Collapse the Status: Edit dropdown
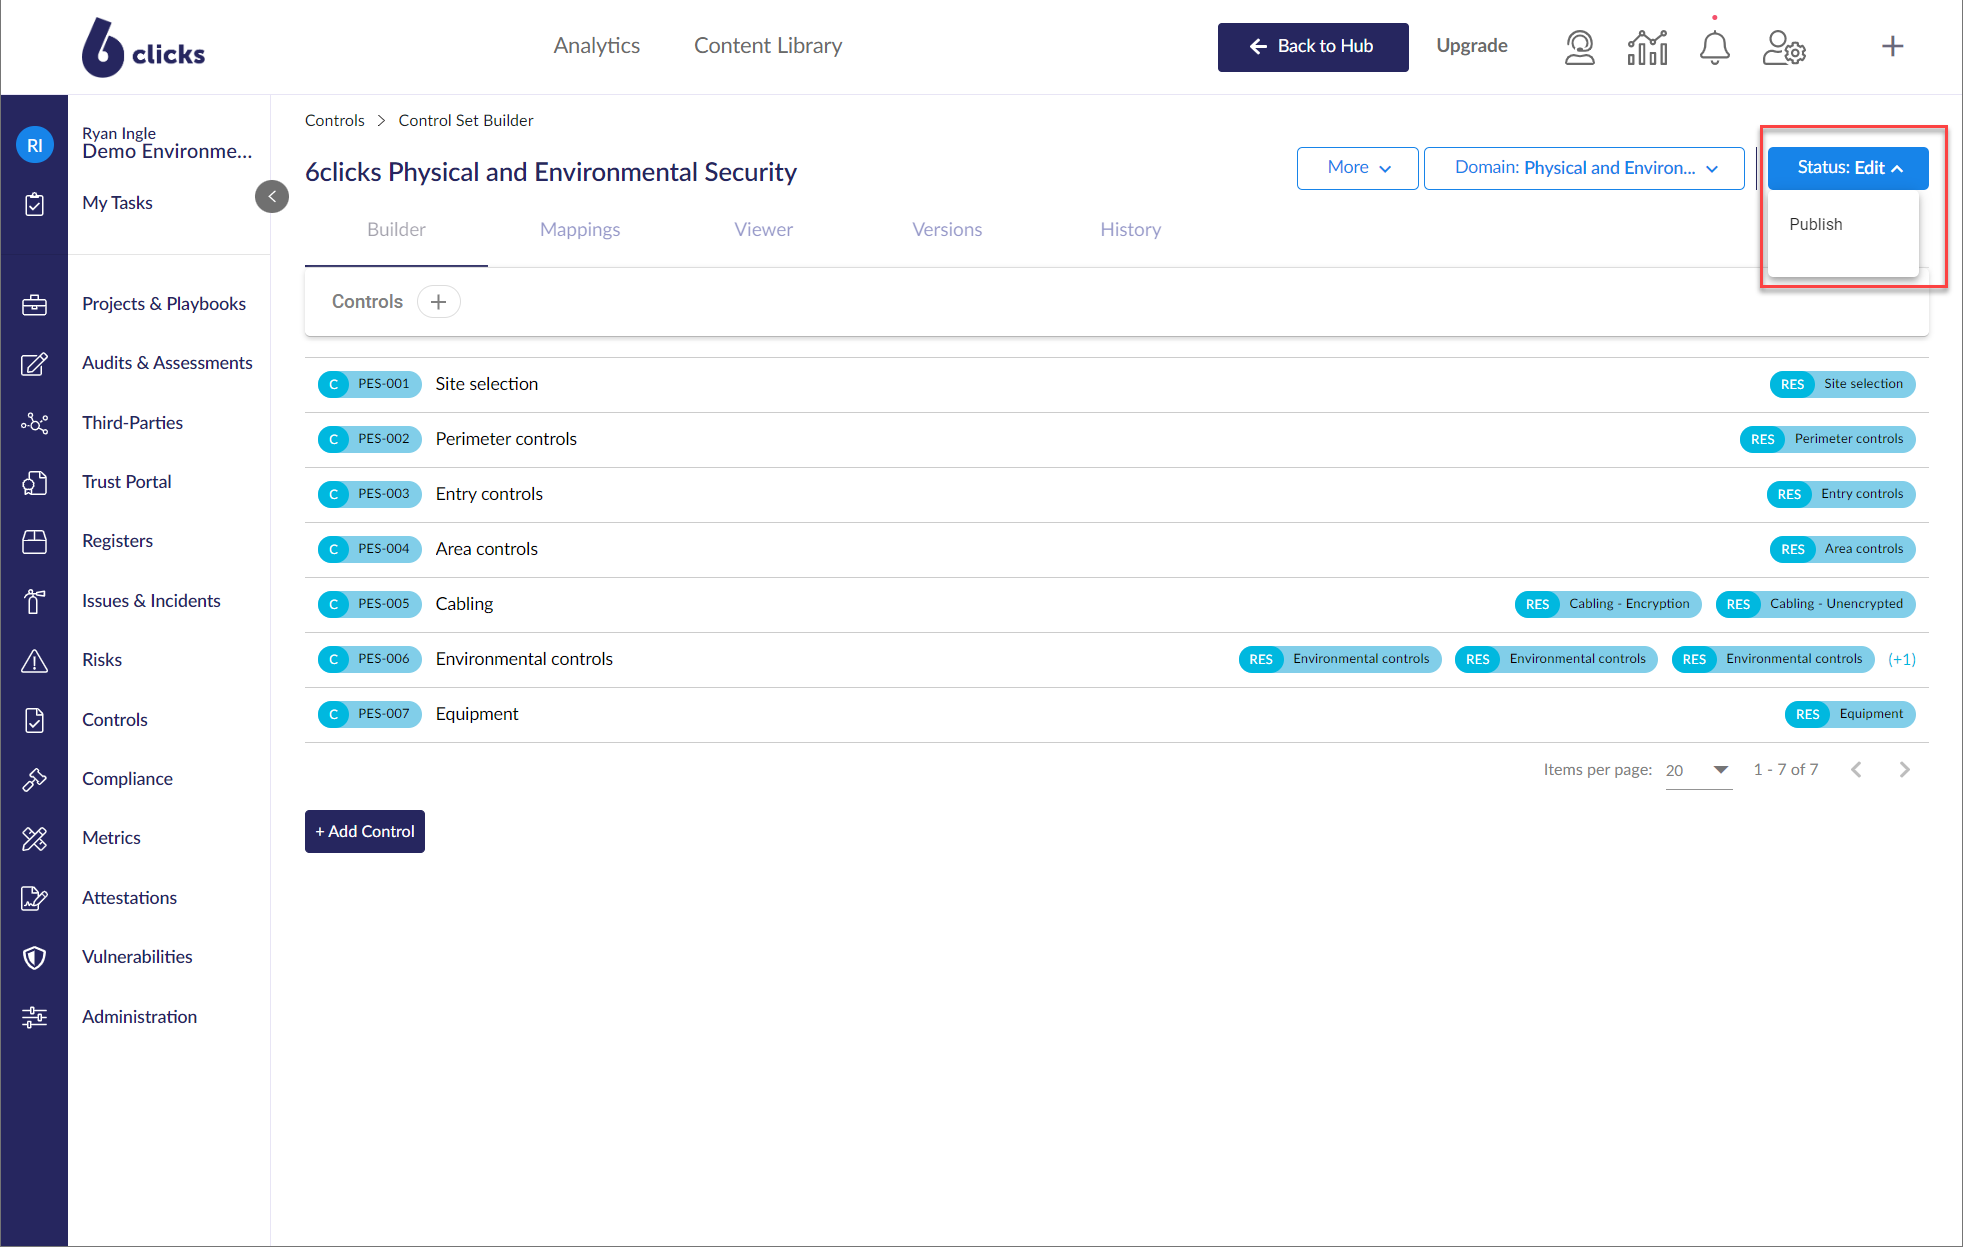The height and width of the screenshot is (1247, 1963). (x=1848, y=168)
